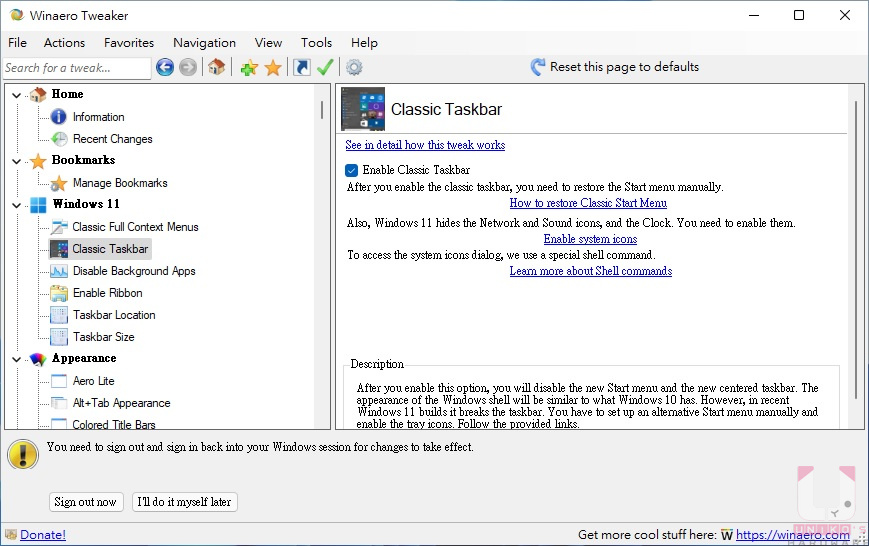The height and width of the screenshot is (546, 869).
Task: Click the green checkmark toolbar icon
Action: 325,68
